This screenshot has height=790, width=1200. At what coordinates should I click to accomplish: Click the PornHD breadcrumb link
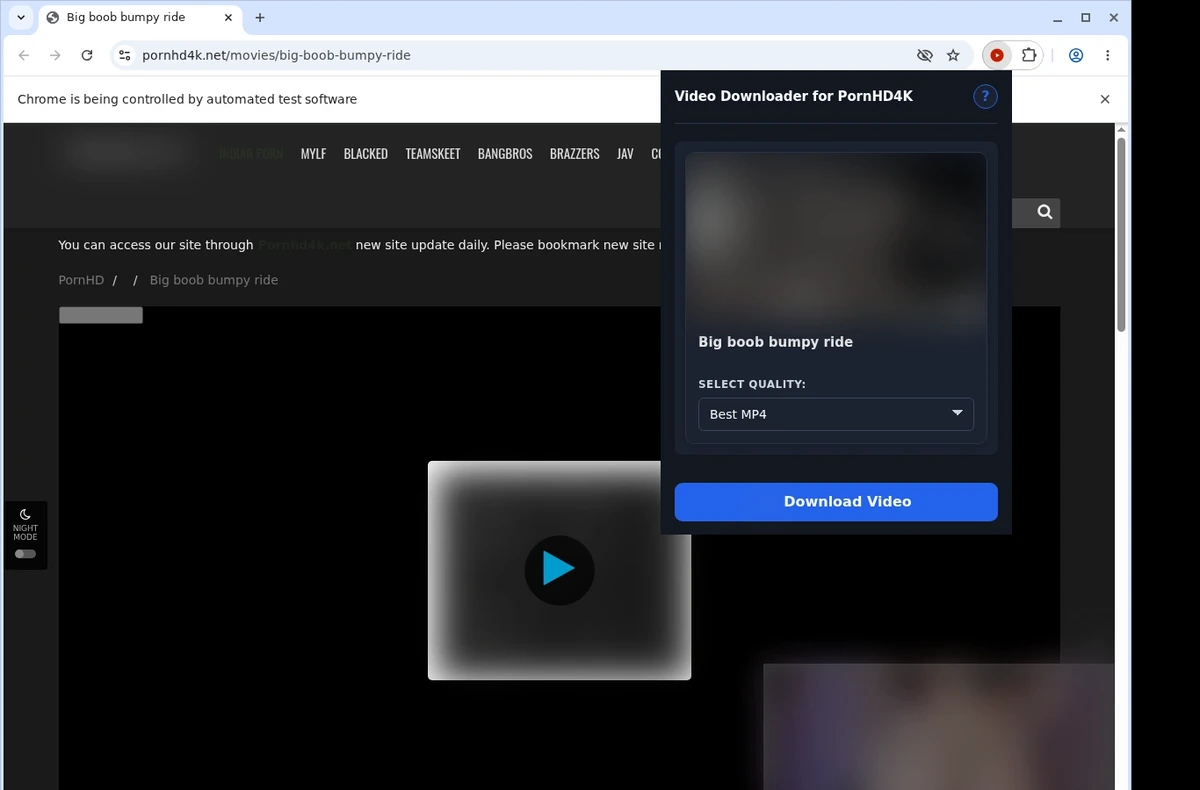pos(81,280)
